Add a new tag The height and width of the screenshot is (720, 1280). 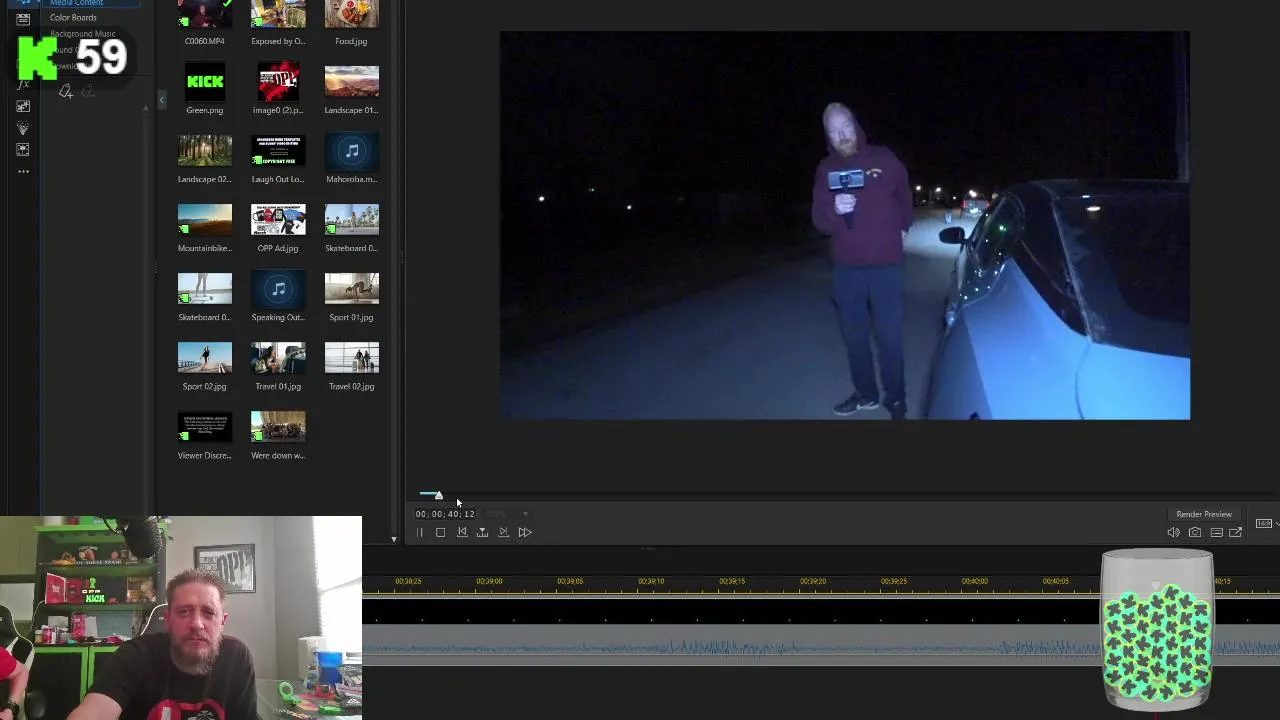66,92
